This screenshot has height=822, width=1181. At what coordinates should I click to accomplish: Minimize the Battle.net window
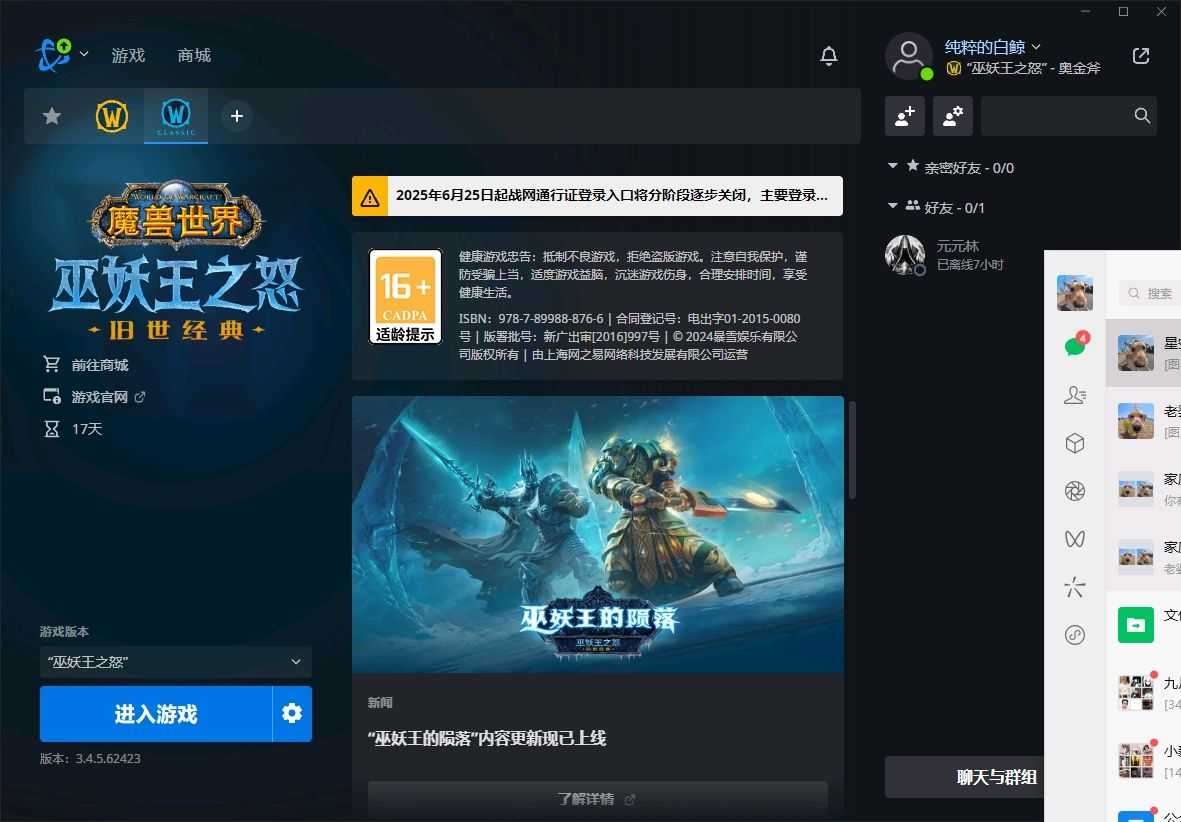1086,11
